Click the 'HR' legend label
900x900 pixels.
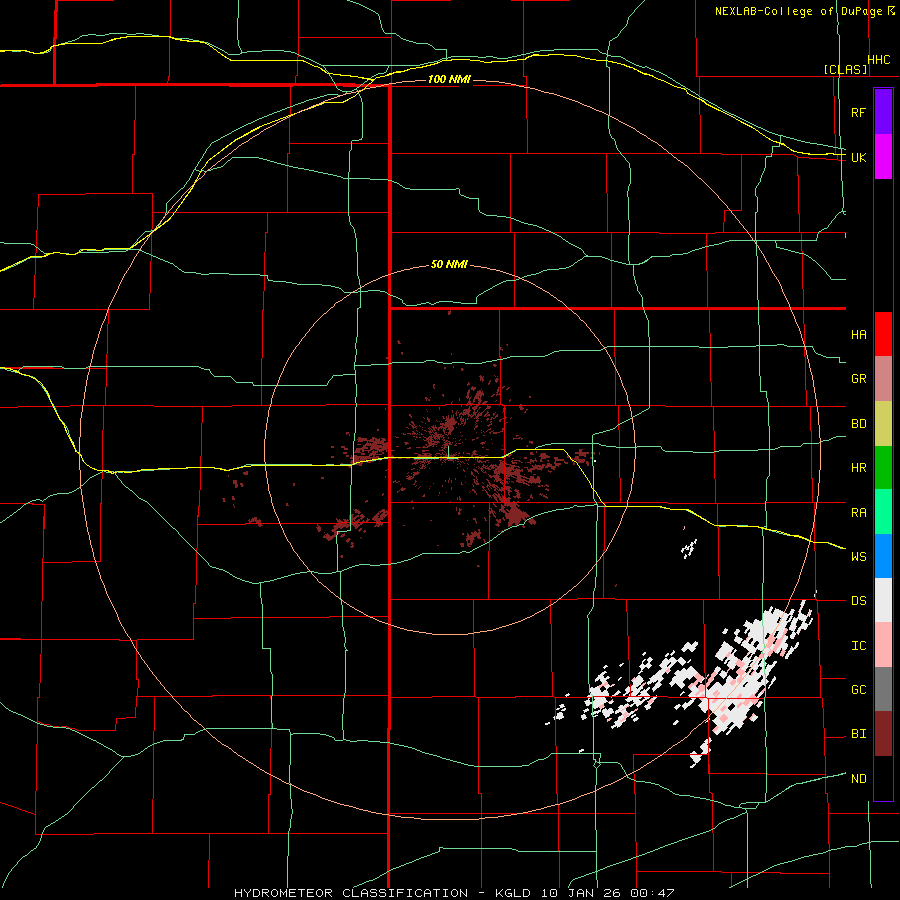click(x=858, y=468)
